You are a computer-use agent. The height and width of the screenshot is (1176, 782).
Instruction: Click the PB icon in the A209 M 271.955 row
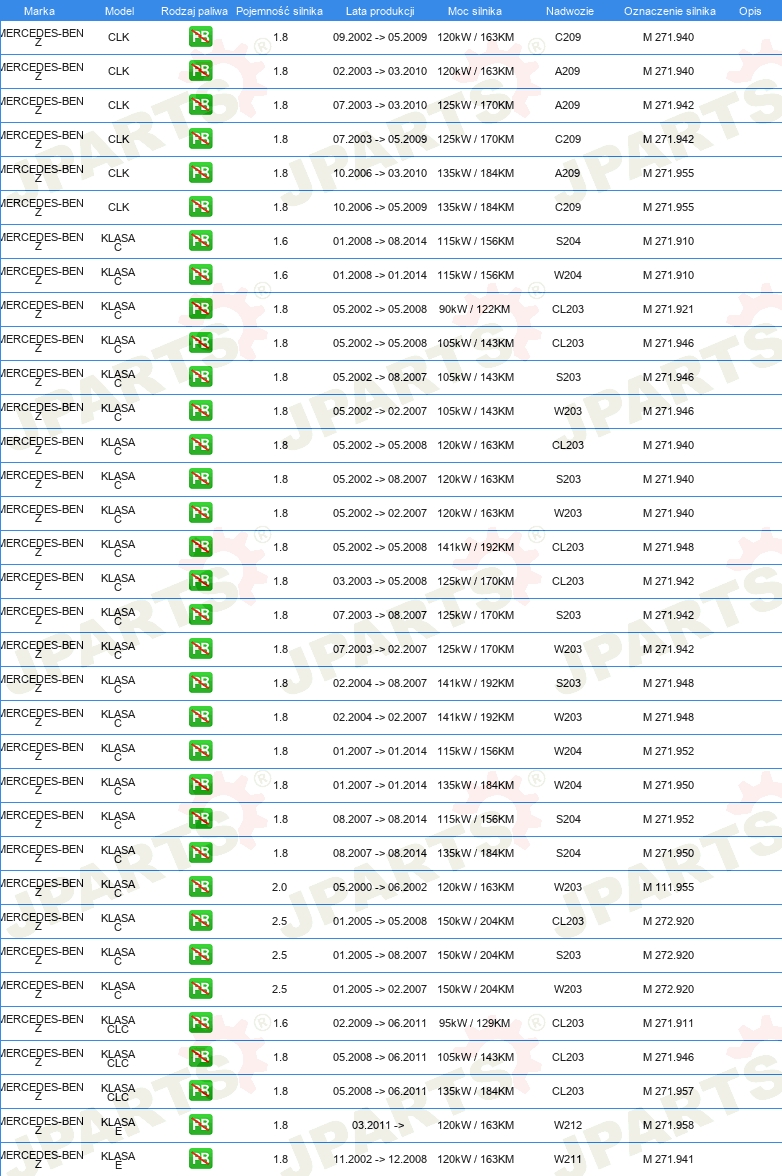(200, 172)
